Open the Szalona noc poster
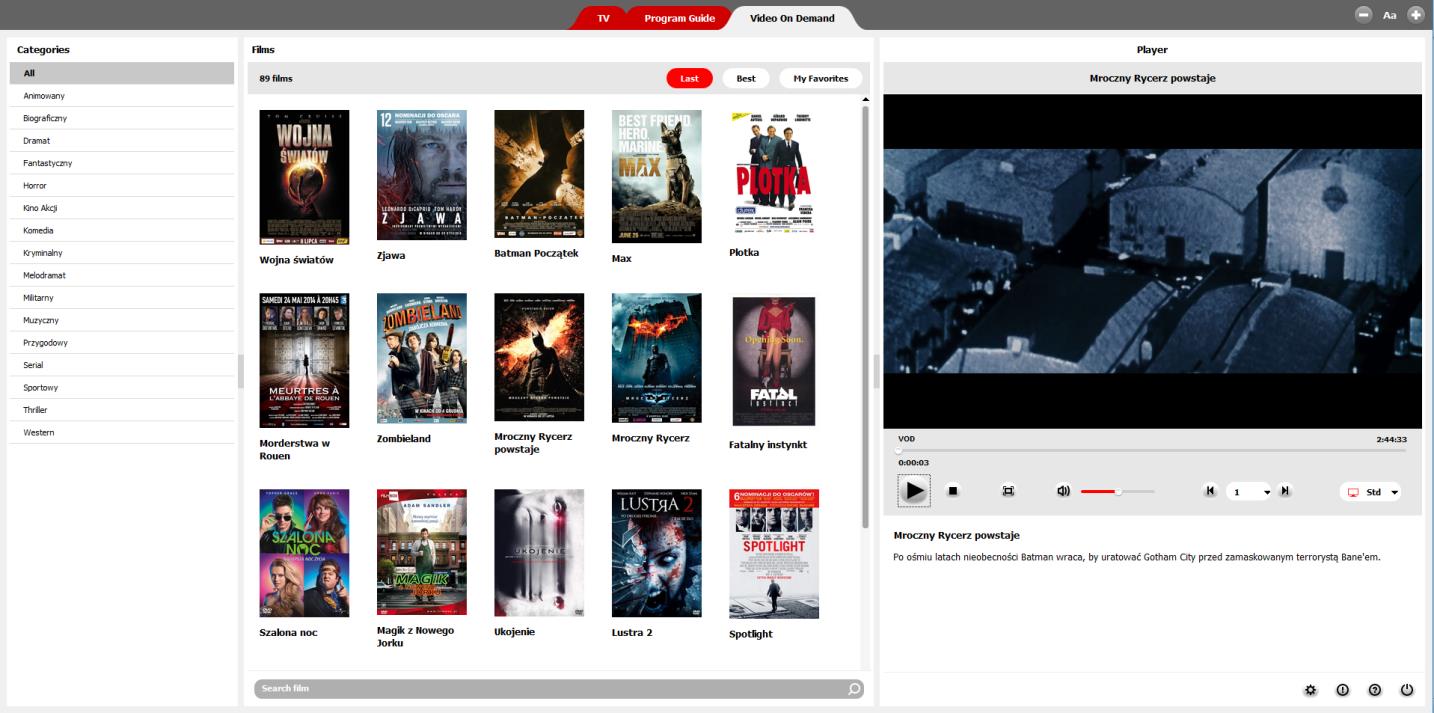The width and height of the screenshot is (1434, 713). coord(304,553)
